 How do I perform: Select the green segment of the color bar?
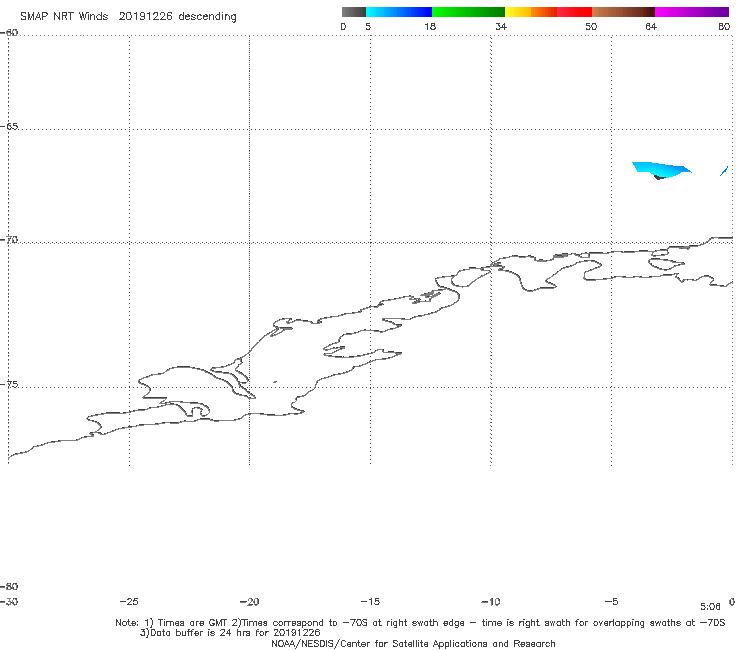(x=468, y=12)
